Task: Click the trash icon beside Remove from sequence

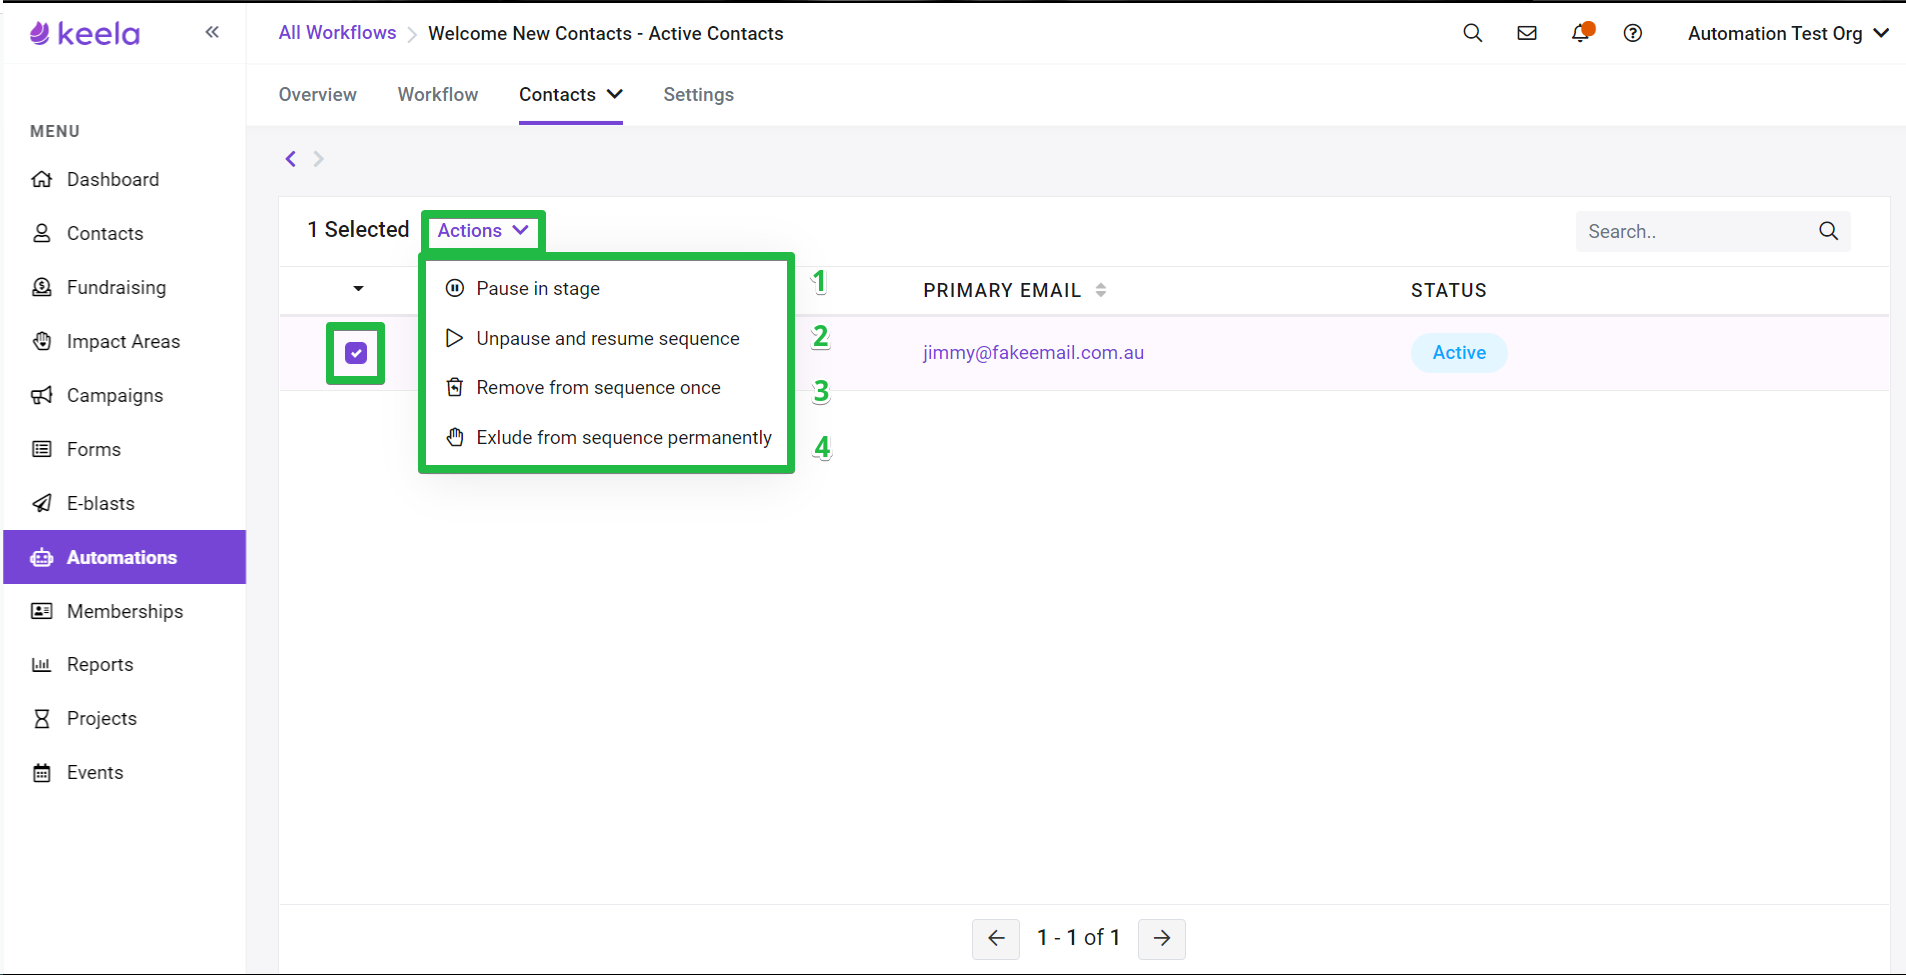Action: tap(455, 387)
